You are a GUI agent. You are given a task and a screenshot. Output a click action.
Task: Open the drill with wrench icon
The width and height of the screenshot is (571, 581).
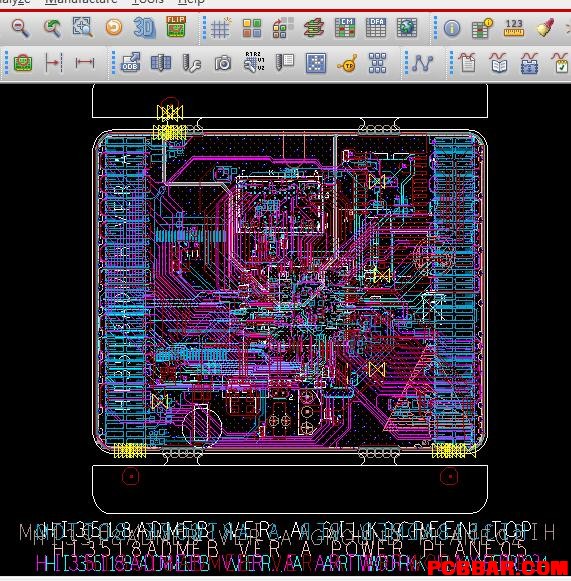click(192, 63)
